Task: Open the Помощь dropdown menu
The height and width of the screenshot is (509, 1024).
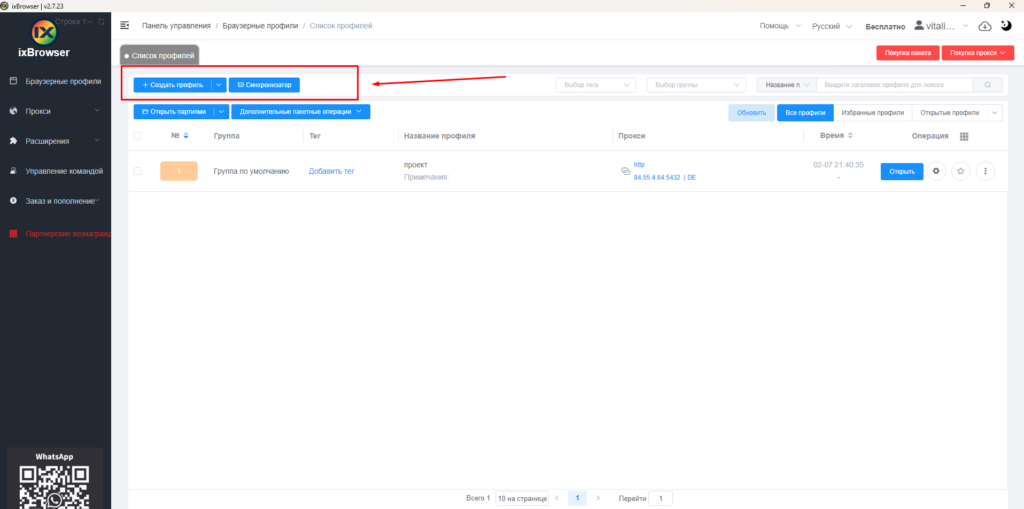Action: click(780, 26)
